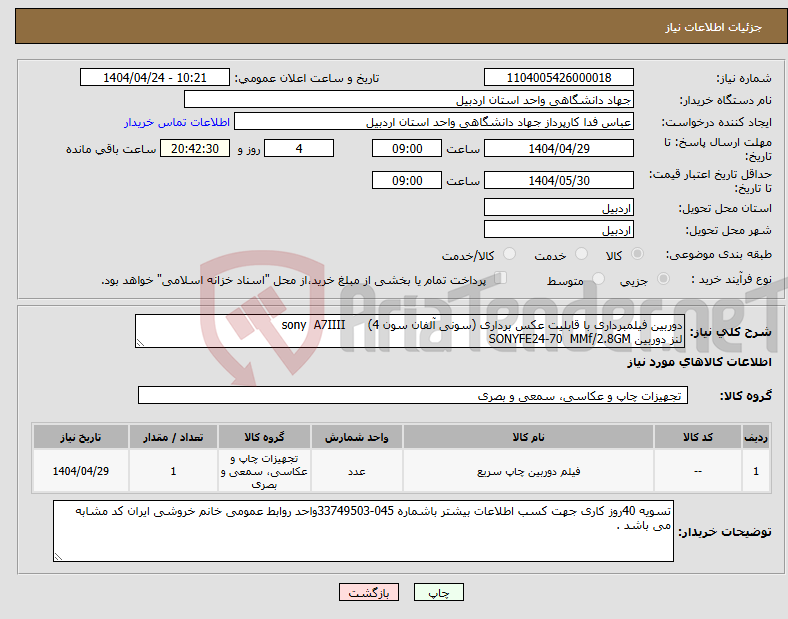The height and width of the screenshot is (619, 788).
Task: Click the remaining days field showing 4
Action: coord(299,148)
